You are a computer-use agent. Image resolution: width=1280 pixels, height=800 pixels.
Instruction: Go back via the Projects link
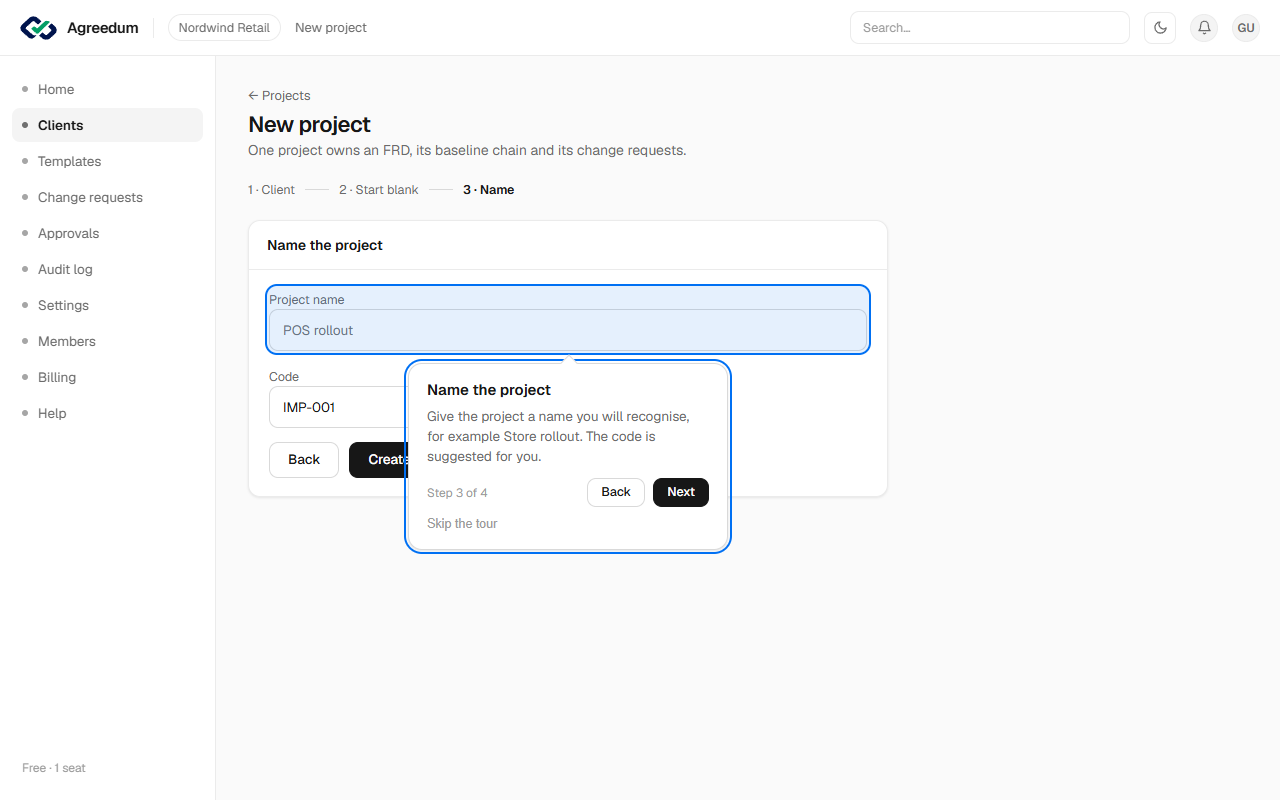click(x=279, y=95)
